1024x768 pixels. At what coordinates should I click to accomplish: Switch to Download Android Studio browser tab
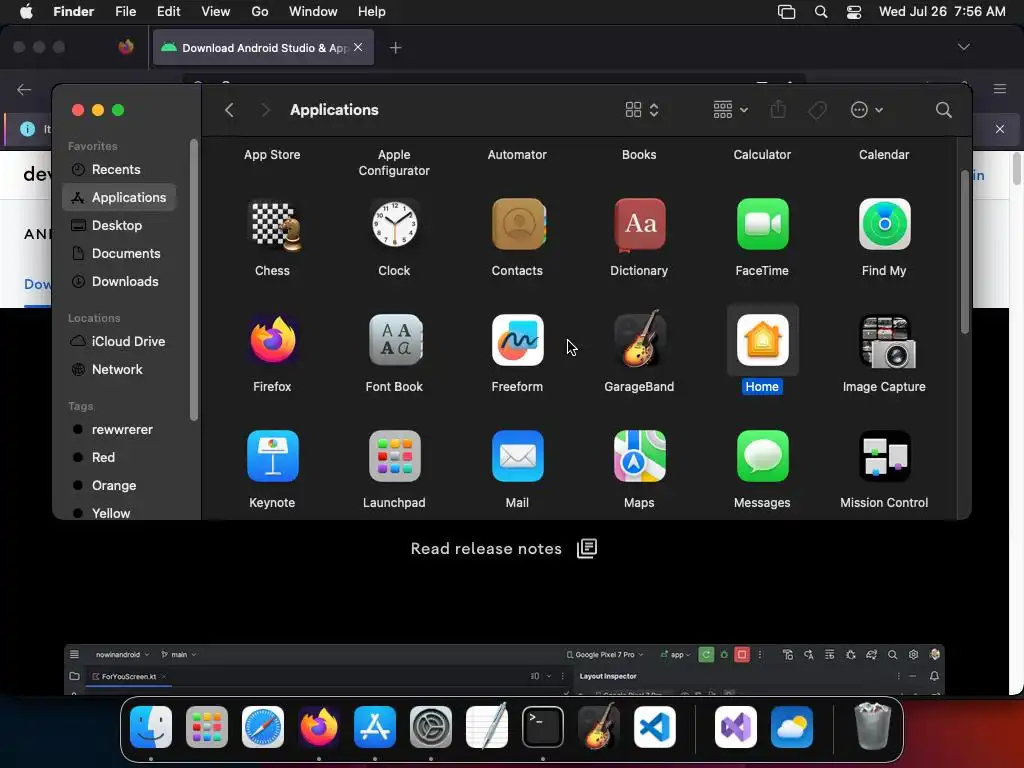click(x=263, y=48)
